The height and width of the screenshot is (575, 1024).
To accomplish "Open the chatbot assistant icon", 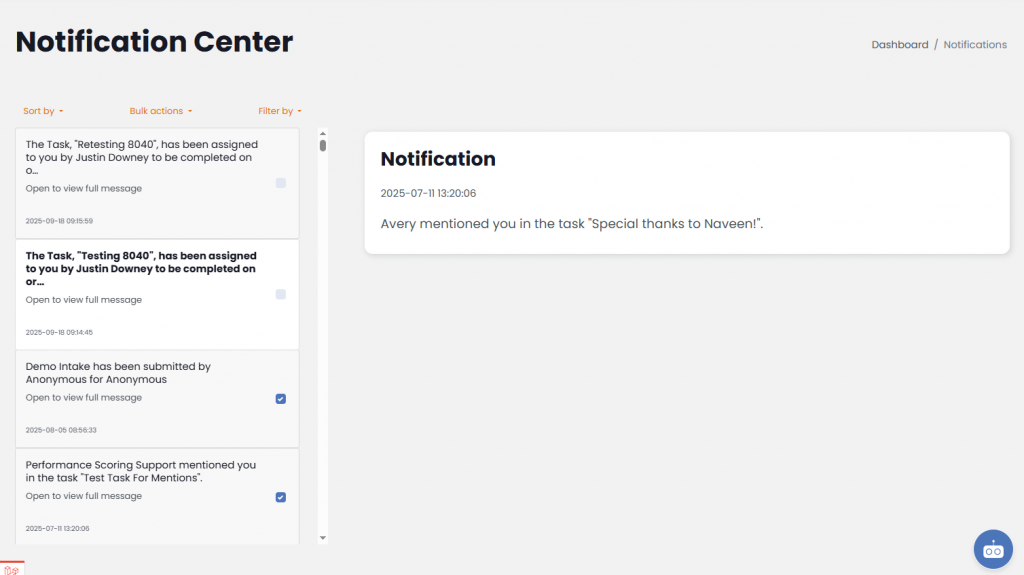I will coord(993,549).
